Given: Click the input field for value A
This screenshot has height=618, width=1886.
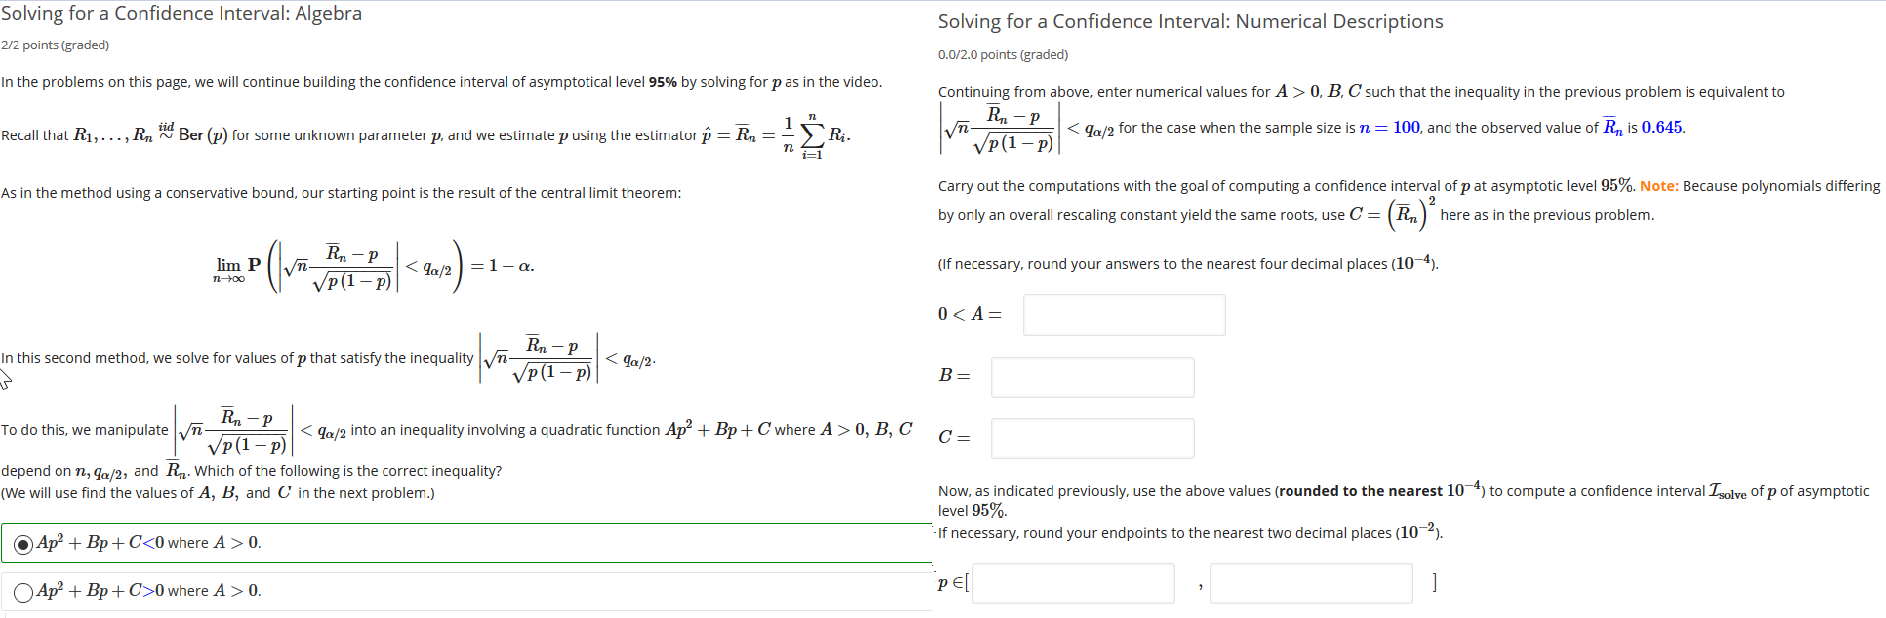Looking at the screenshot, I should [1122, 314].
